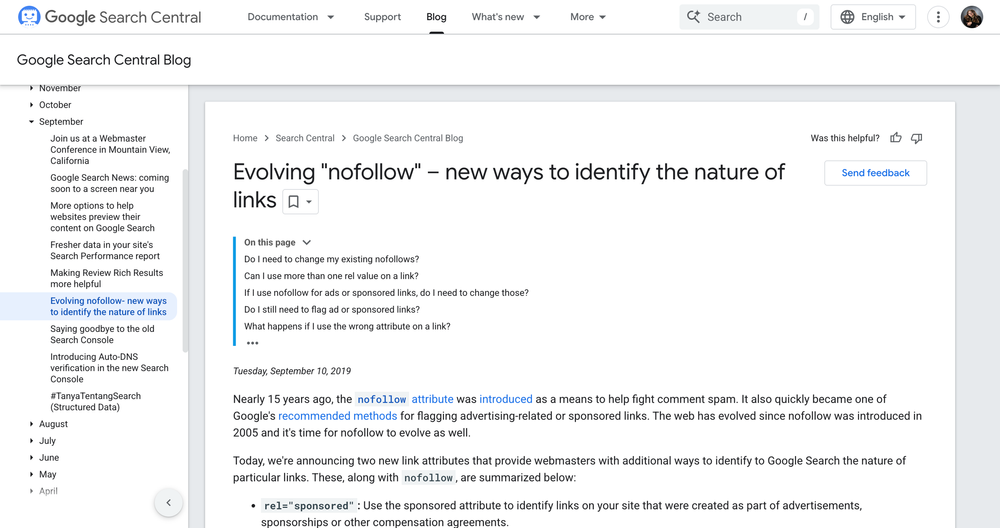This screenshot has width=1000, height=528.
Task: Click the Google Search Central Blog heading
Action: (104, 60)
